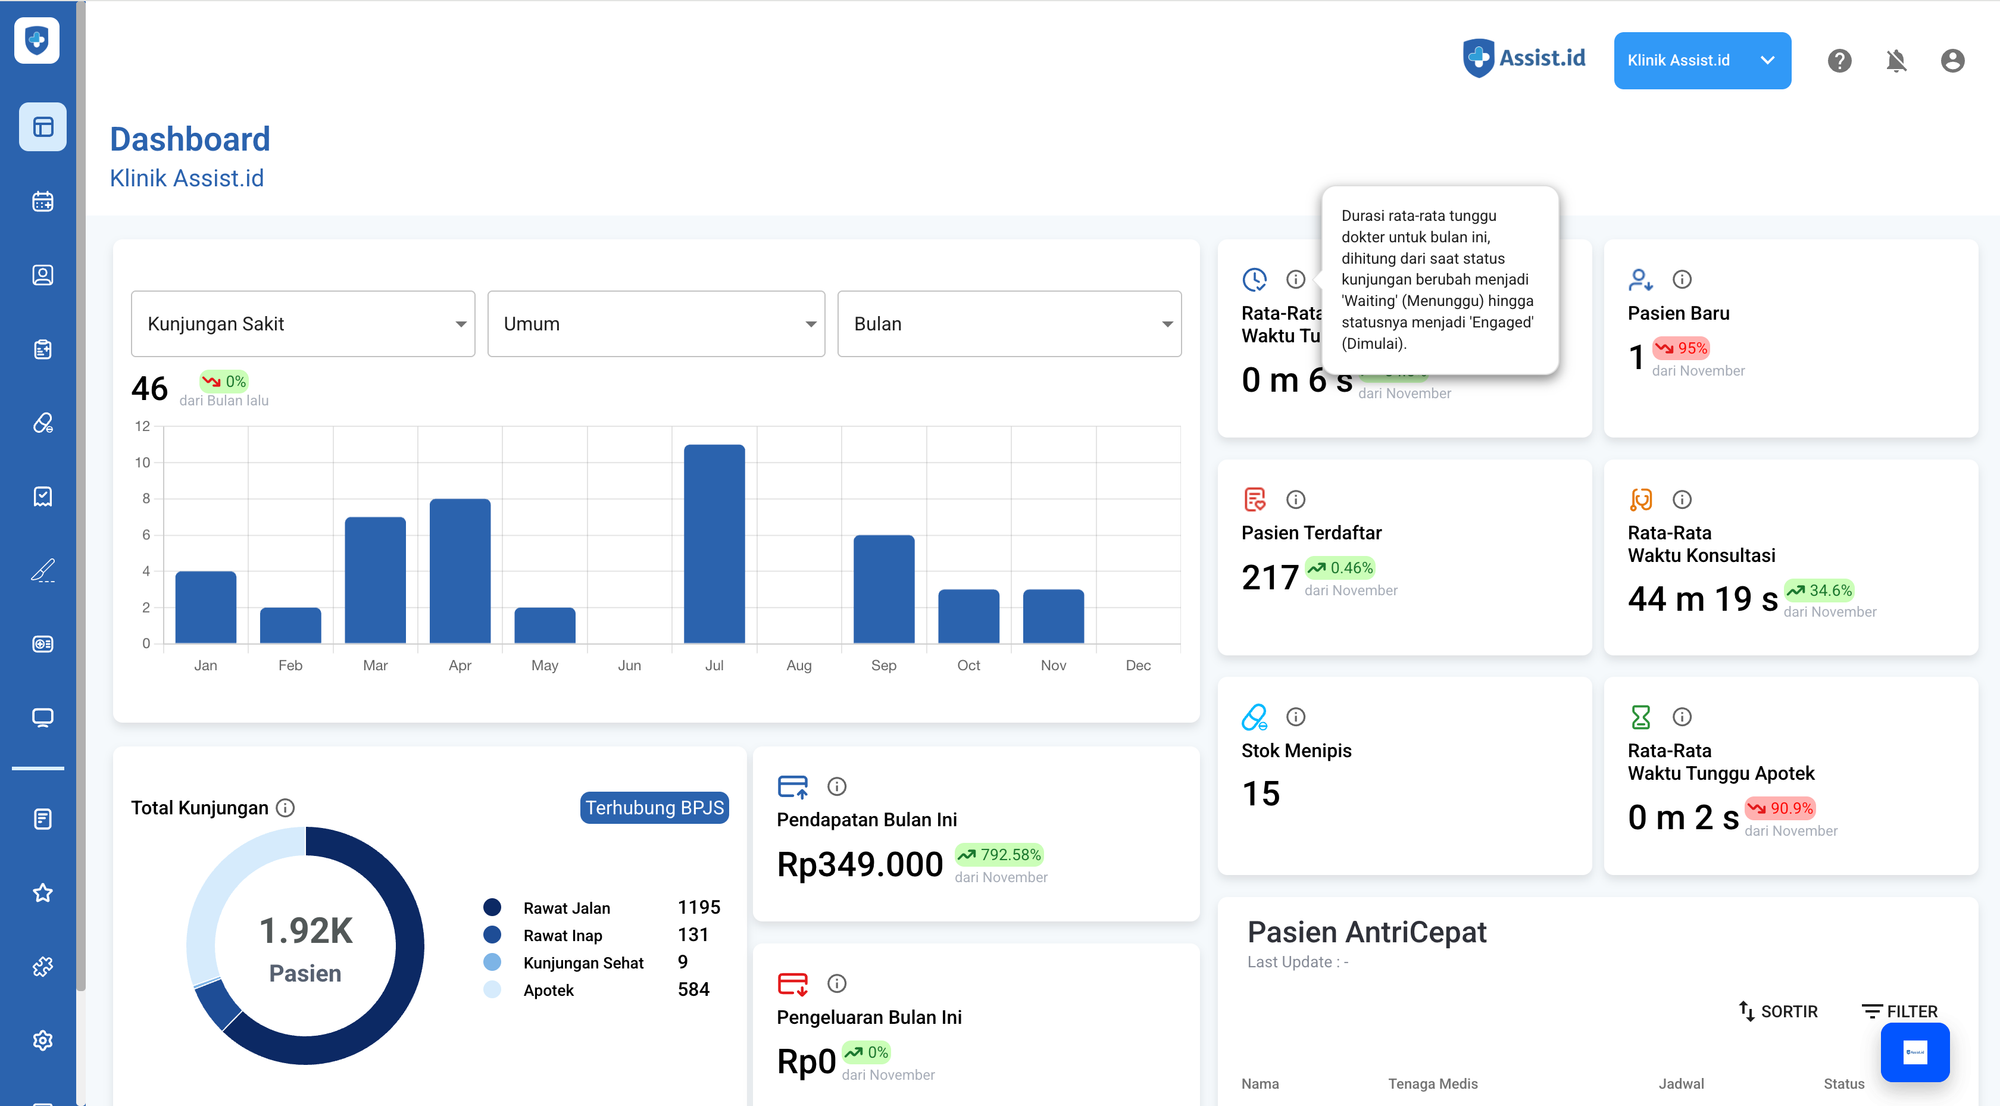The image size is (2000, 1106).
Task: Toggle Apotek legend item in chart
Action: [x=548, y=990]
